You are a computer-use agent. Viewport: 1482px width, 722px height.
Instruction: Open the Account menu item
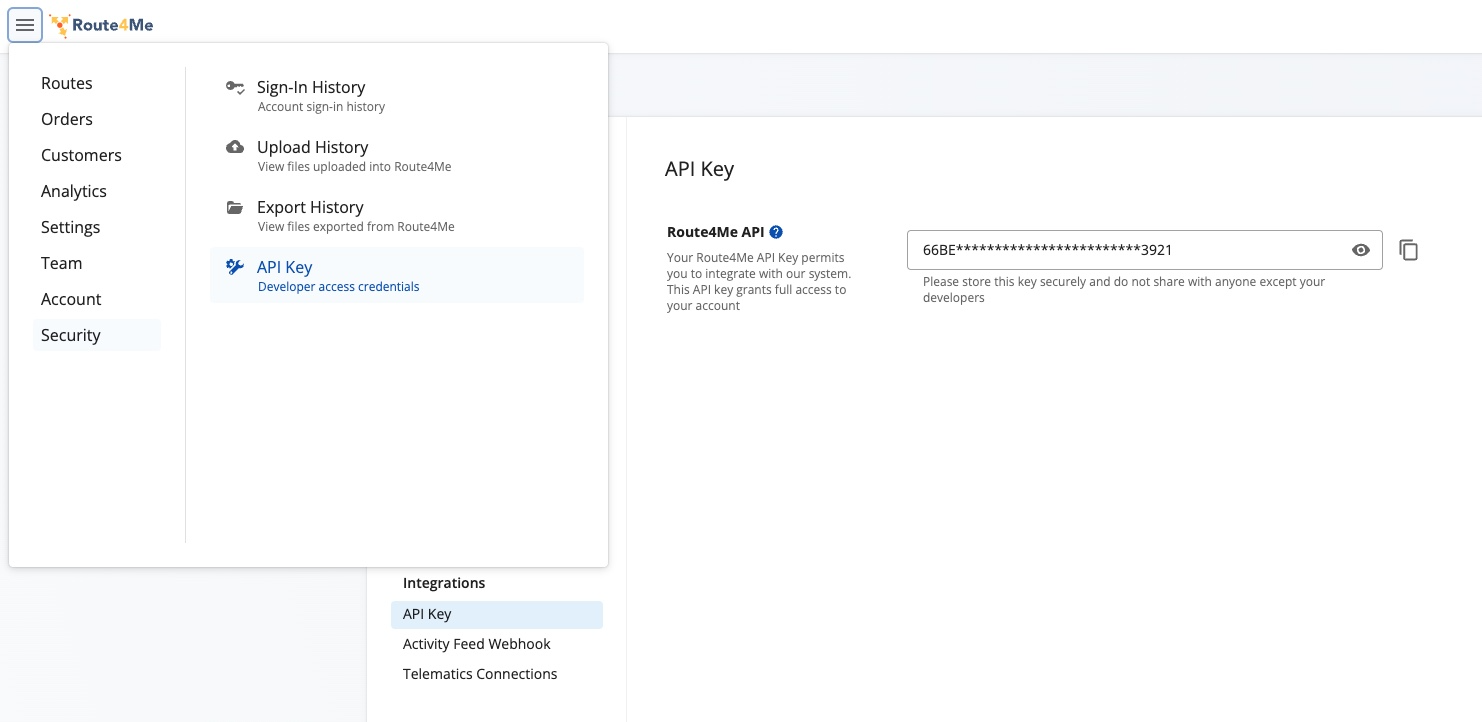point(97,299)
